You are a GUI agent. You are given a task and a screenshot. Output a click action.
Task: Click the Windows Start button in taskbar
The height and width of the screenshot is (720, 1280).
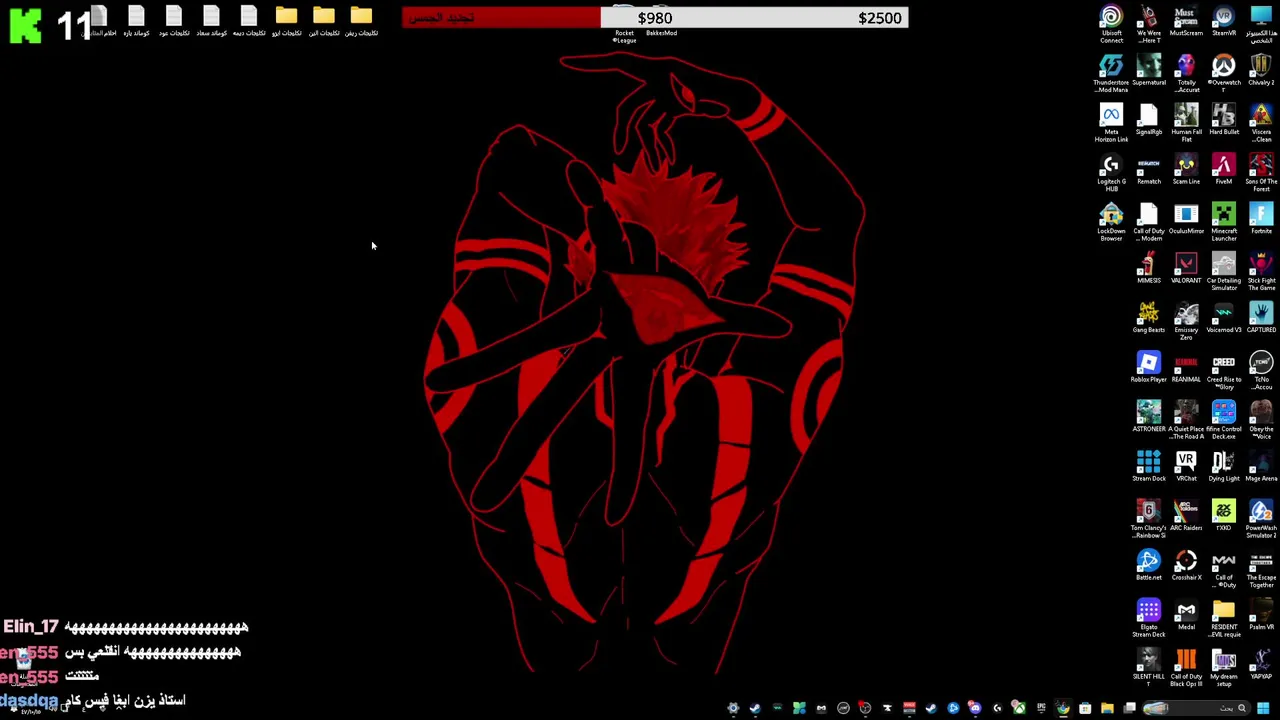coord(1263,708)
